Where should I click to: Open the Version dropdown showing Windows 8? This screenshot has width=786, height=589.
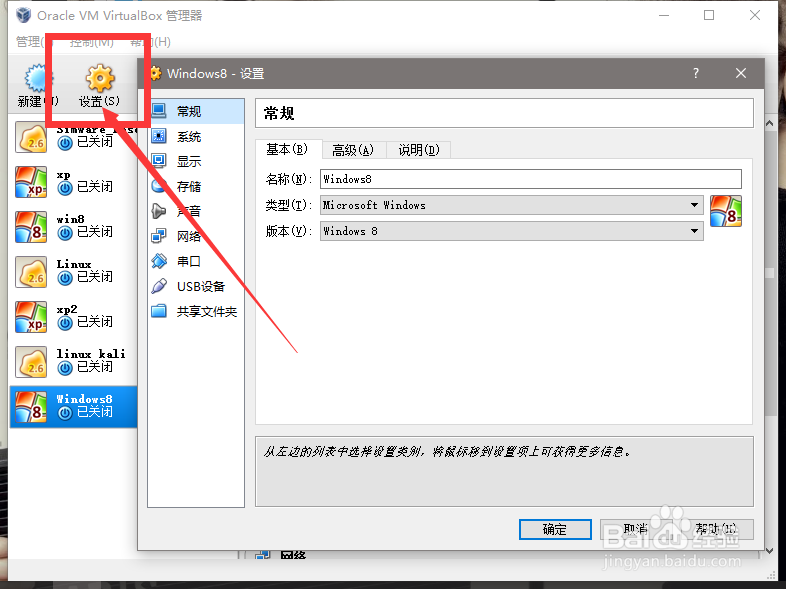point(512,231)
